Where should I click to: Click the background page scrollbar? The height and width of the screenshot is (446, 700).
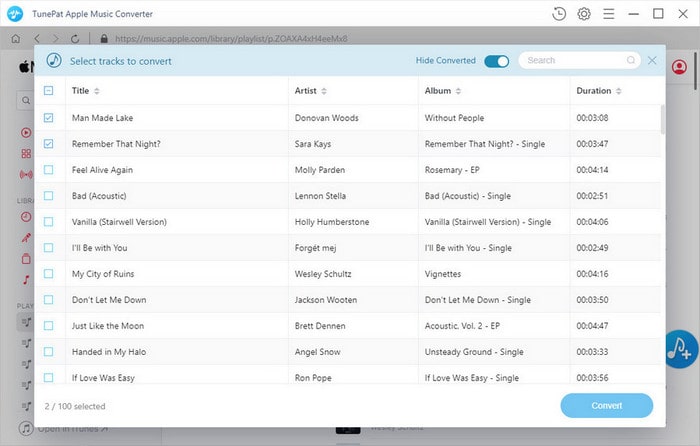coord(696,71)
